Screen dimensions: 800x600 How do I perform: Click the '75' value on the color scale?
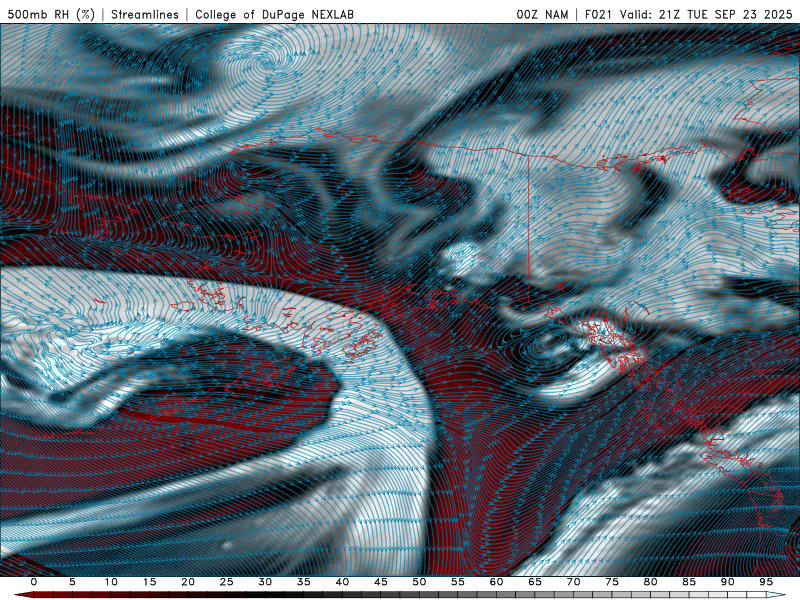tap(612, 582)
